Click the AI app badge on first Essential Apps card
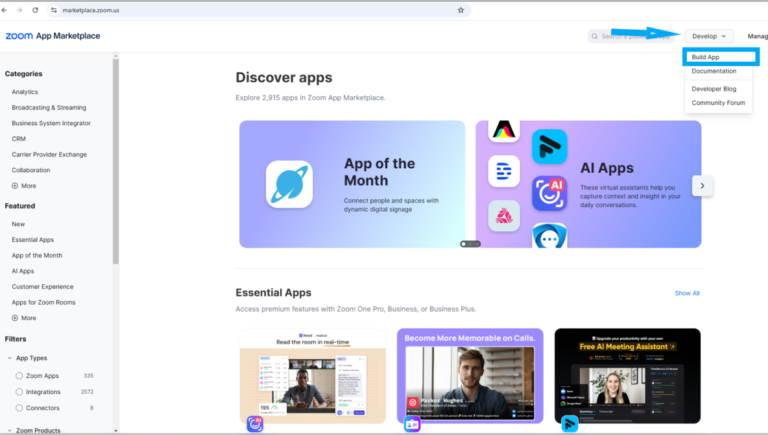 (255, 423)
